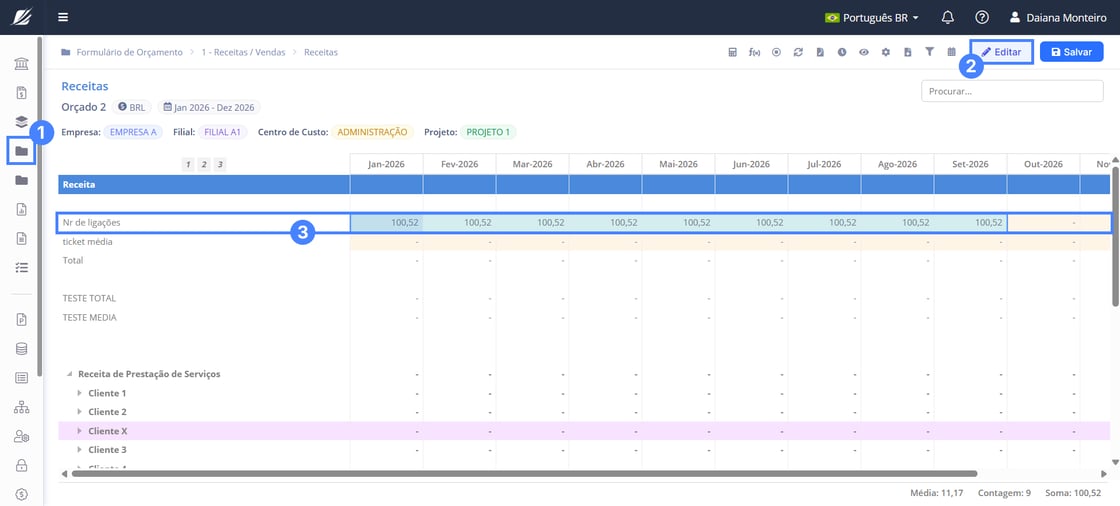Screen dimensions: 1120x506
Task: Click the dollar invoice icon in the sidebar
Action: pos(21,92)
